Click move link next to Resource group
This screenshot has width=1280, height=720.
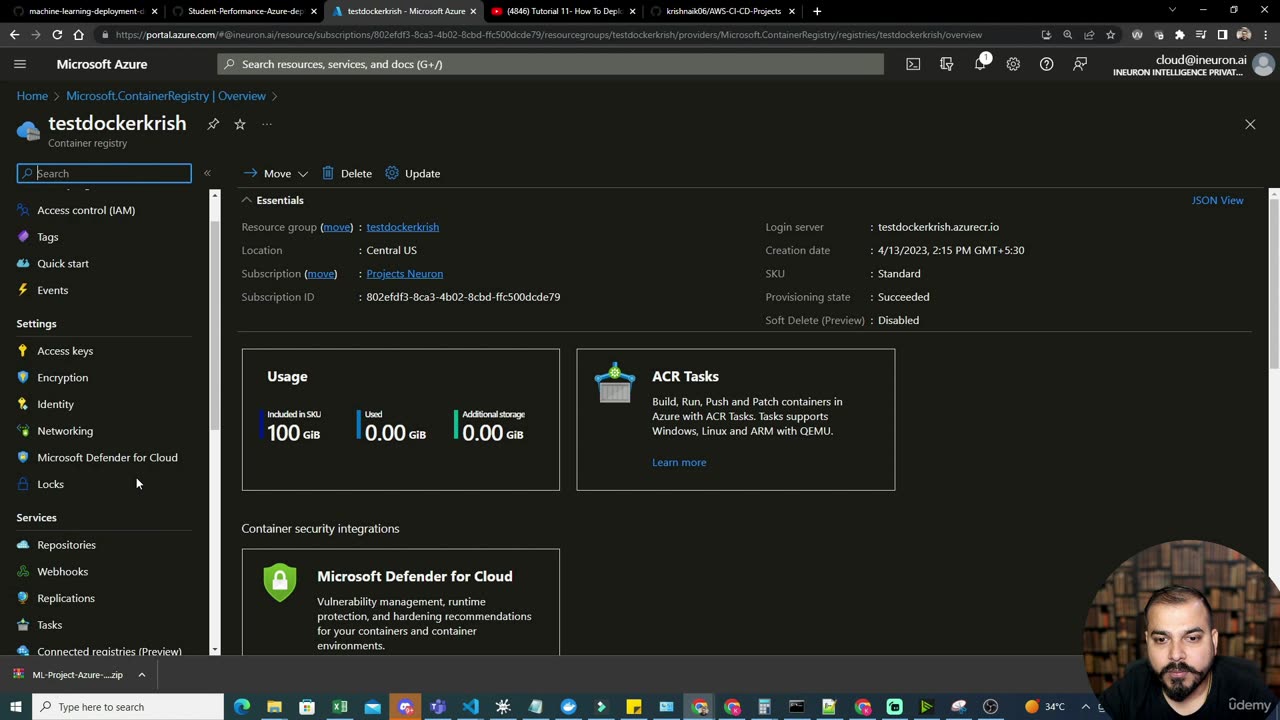coord(337,227)
